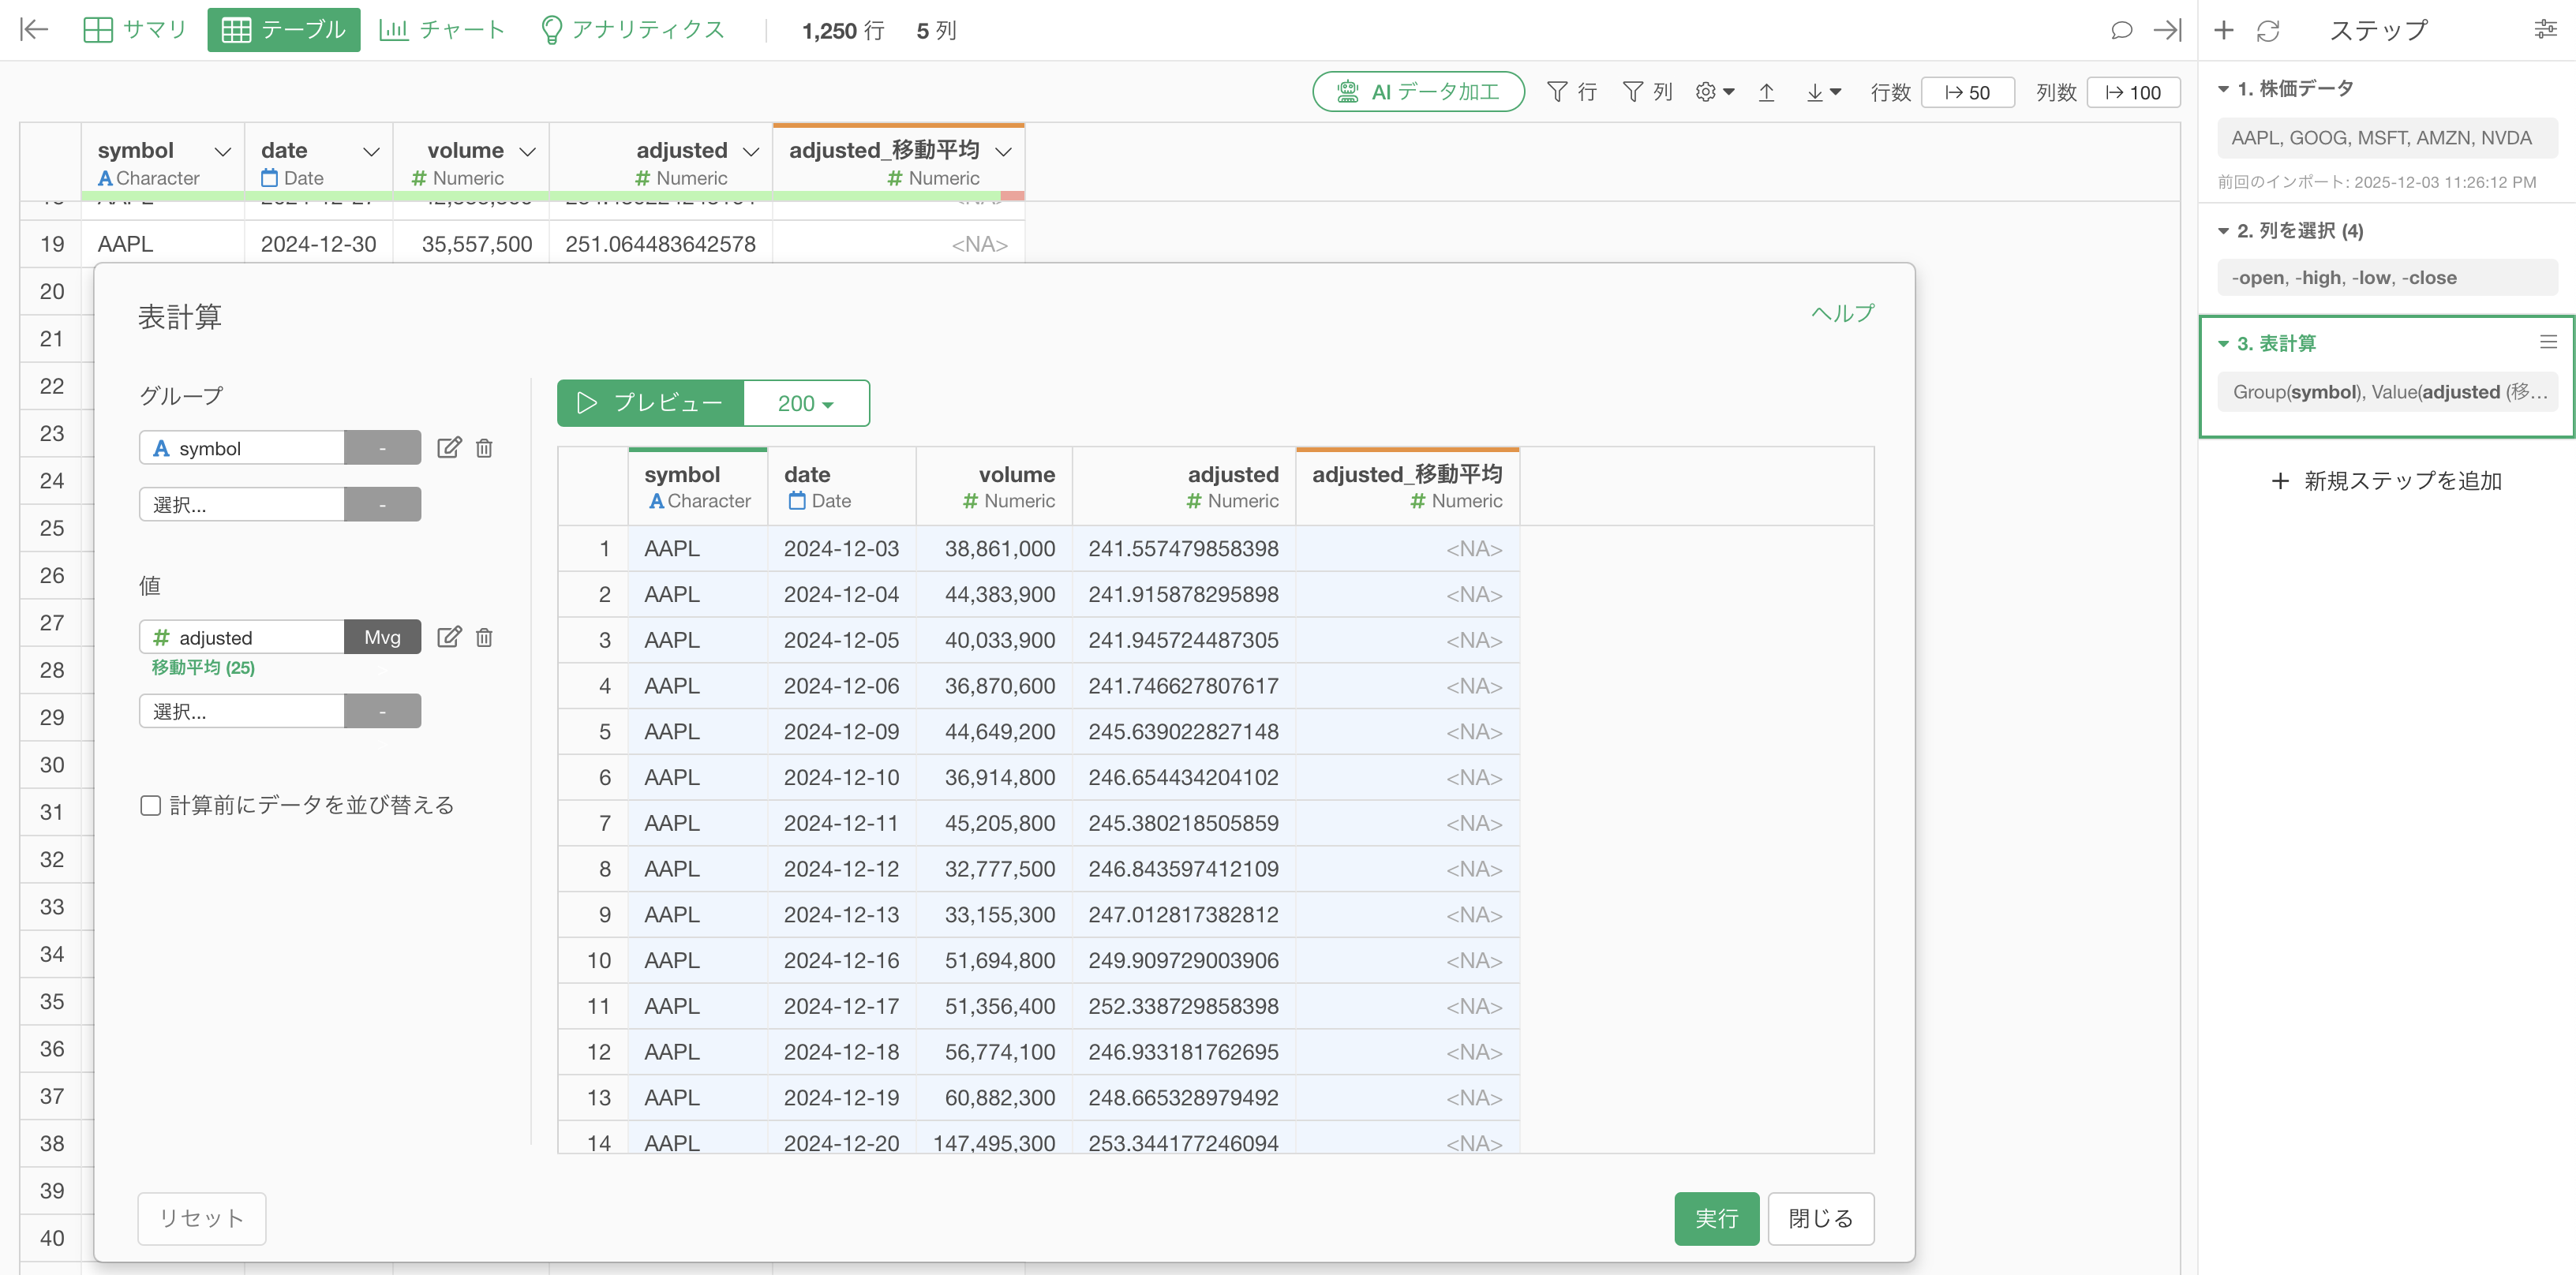Enable sort data before calculation checkbox
The image size is (2576, 1275).
click(151, 805)
